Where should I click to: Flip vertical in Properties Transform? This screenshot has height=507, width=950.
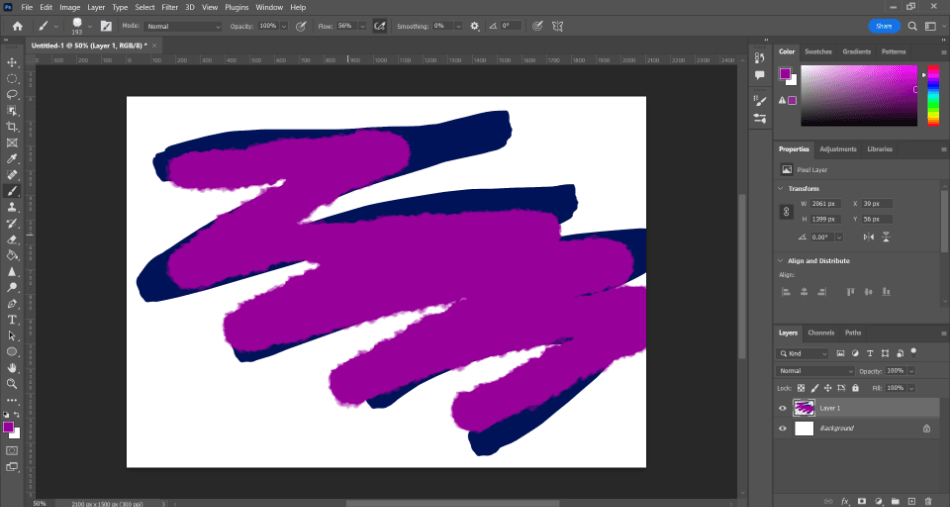pyautogui.click(x=886, y=237)
